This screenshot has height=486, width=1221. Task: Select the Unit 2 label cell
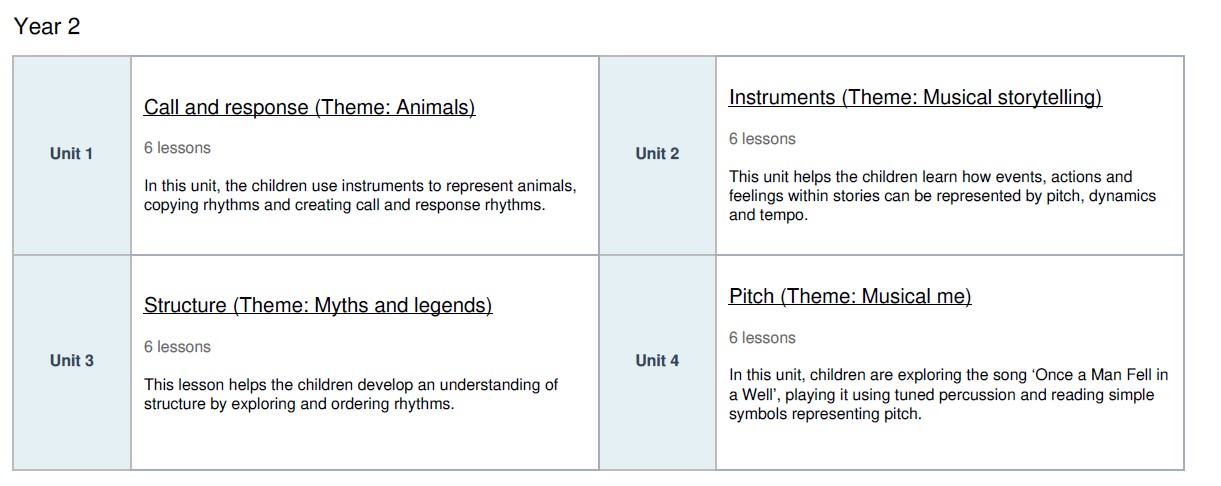coord(657,154)
